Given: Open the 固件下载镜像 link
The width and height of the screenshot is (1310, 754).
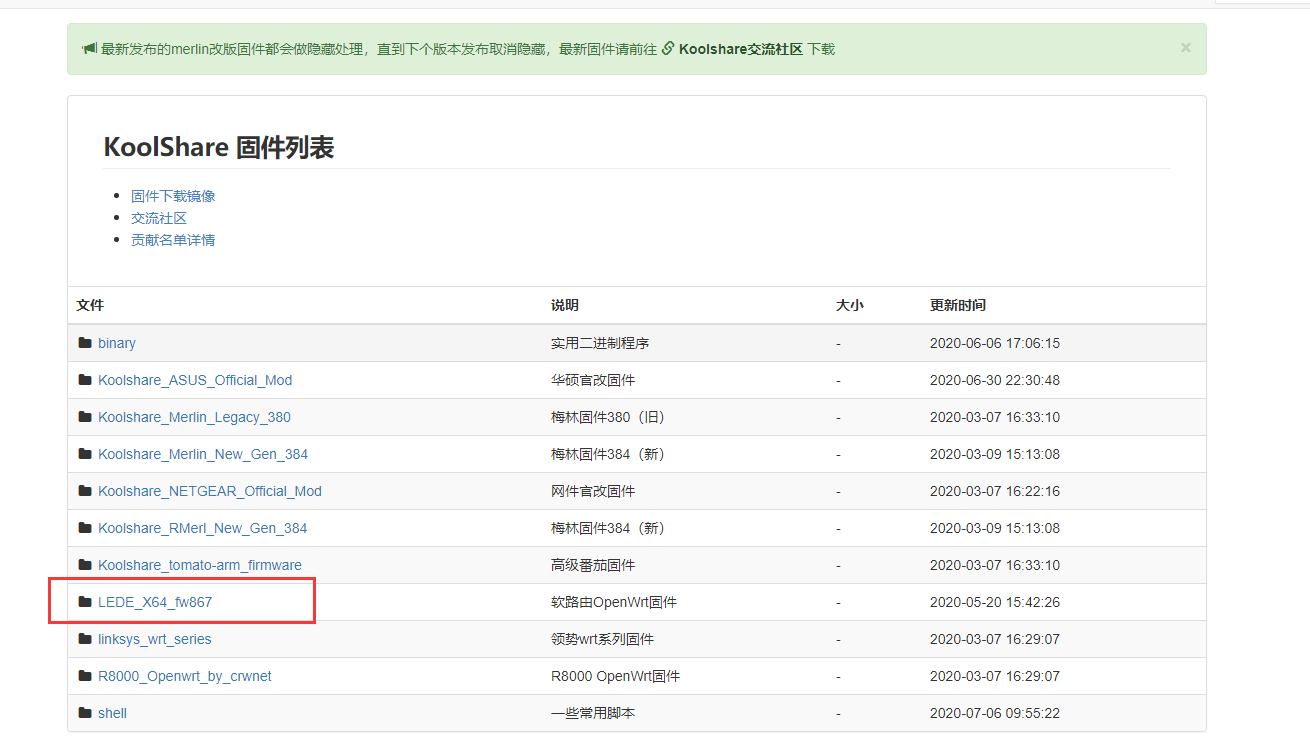Looking at the screenshot, I should [172, 195].
